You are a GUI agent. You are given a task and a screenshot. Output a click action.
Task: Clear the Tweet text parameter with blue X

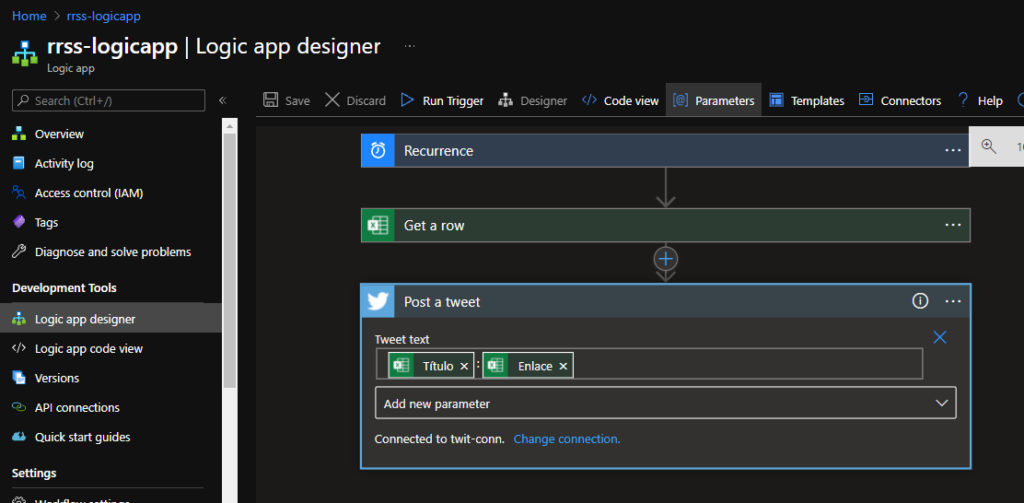(x=940, y=337)
